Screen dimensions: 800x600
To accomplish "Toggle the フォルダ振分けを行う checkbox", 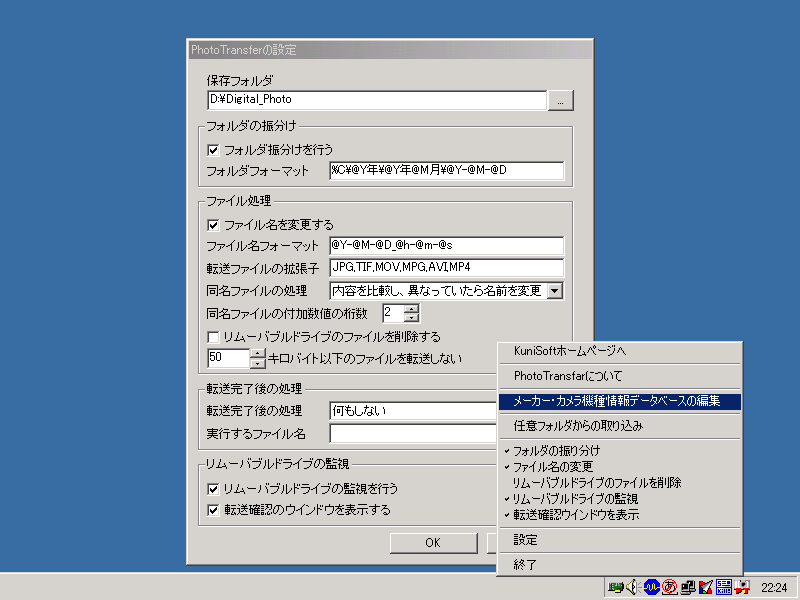I will 213,150.
